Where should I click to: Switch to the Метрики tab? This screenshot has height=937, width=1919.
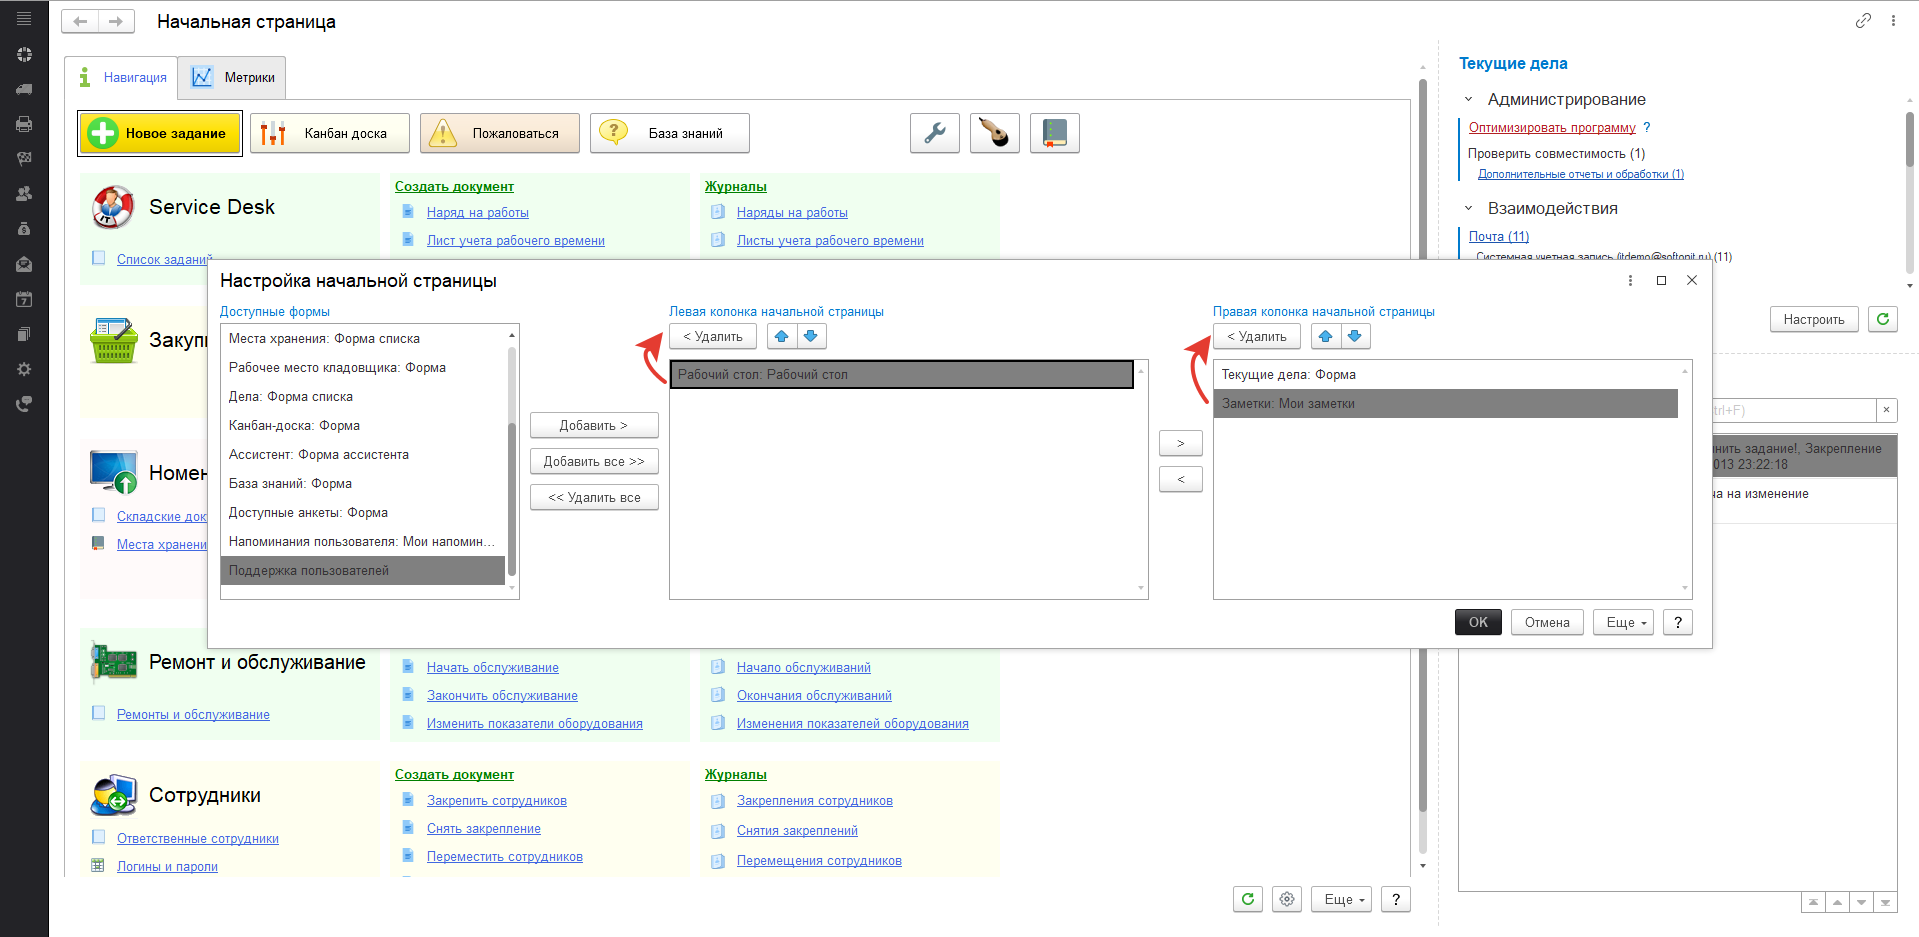tap(232, 78)
